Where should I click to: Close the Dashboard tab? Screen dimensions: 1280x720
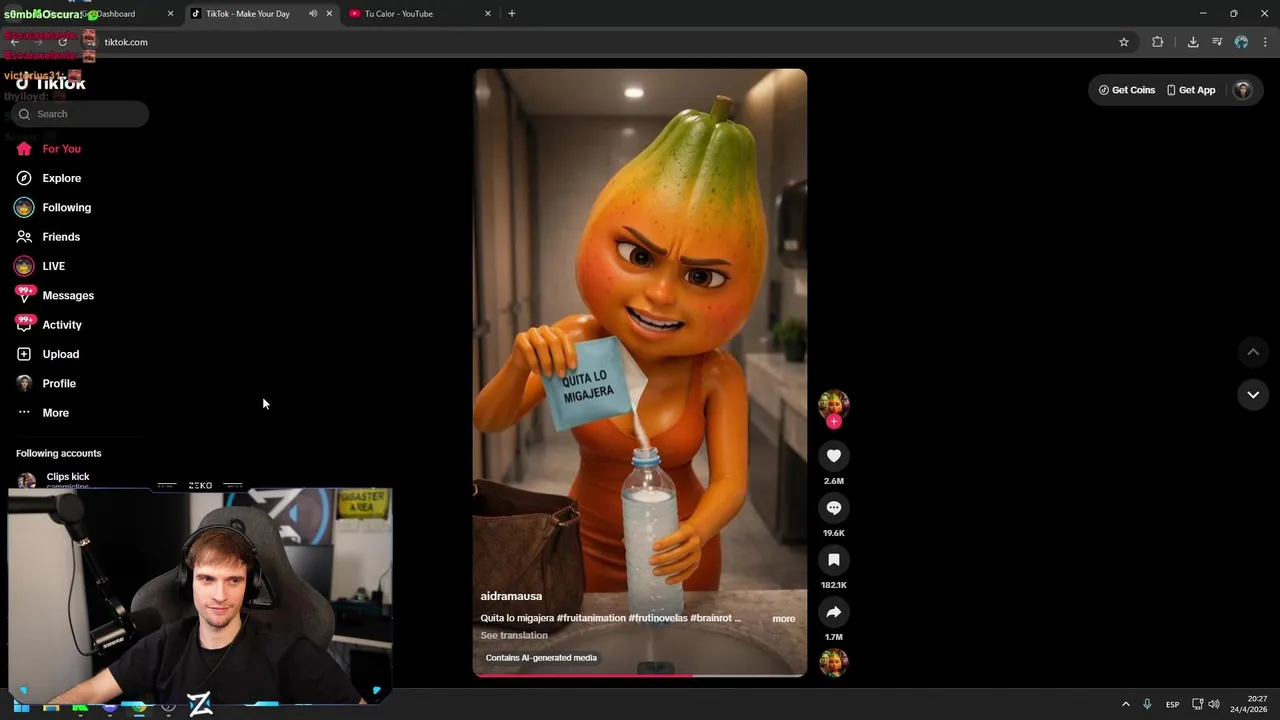coord(170,14)
